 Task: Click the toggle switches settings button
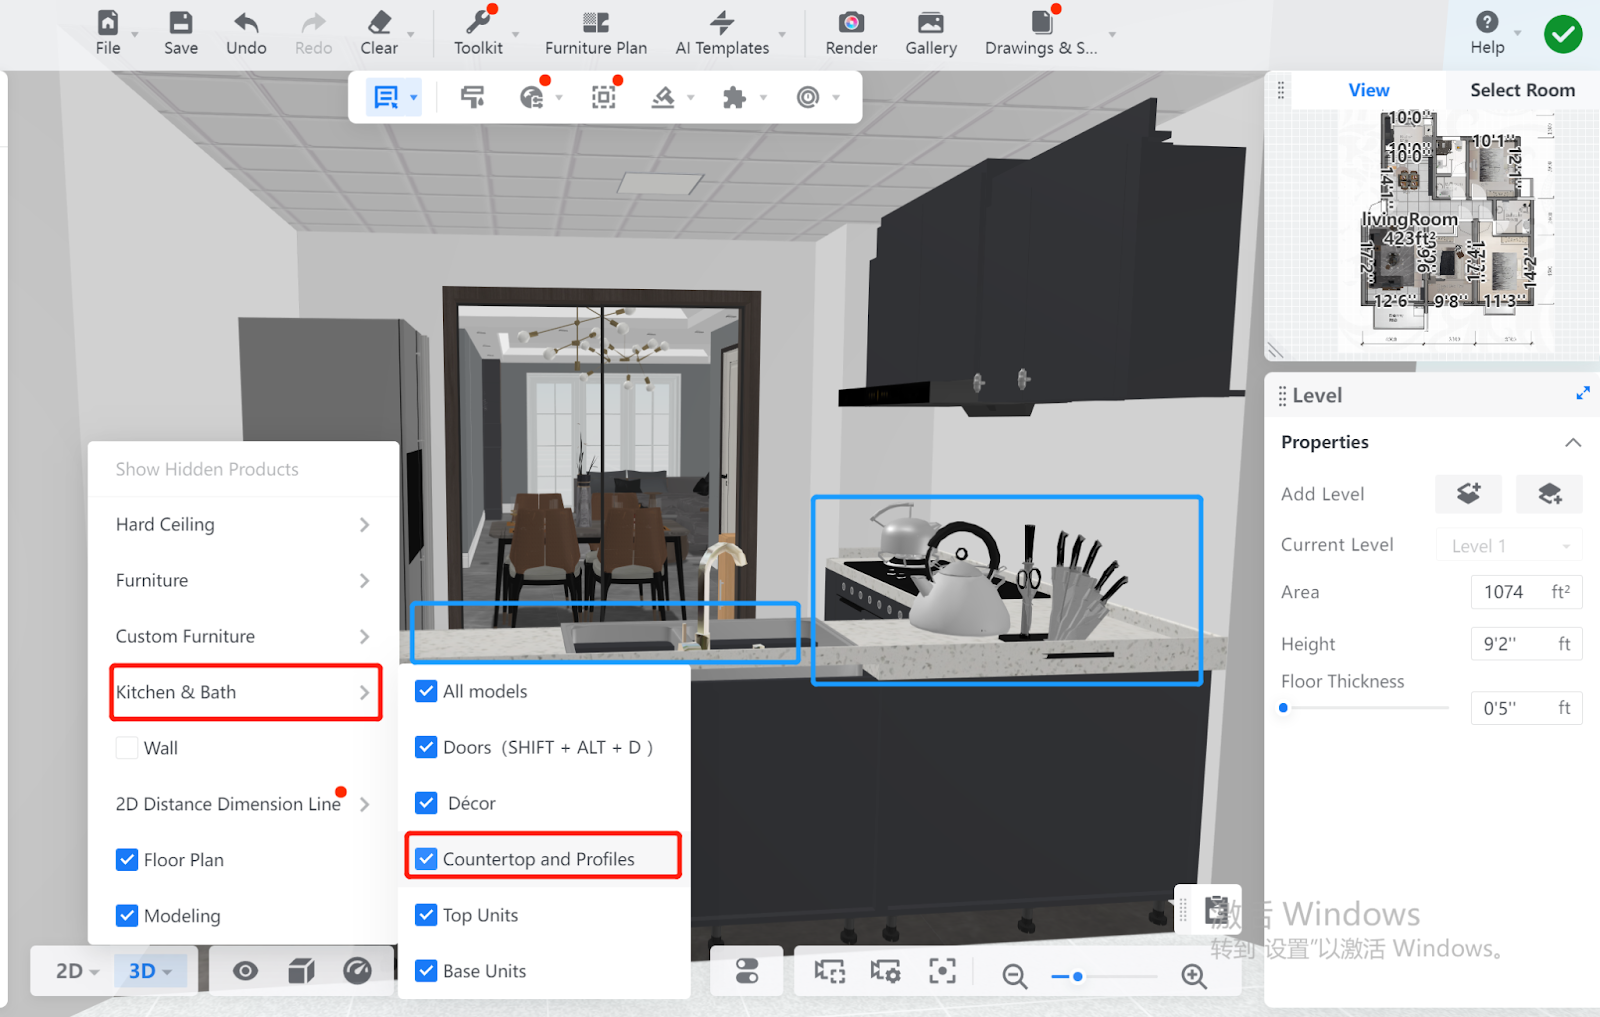point(747,971)
